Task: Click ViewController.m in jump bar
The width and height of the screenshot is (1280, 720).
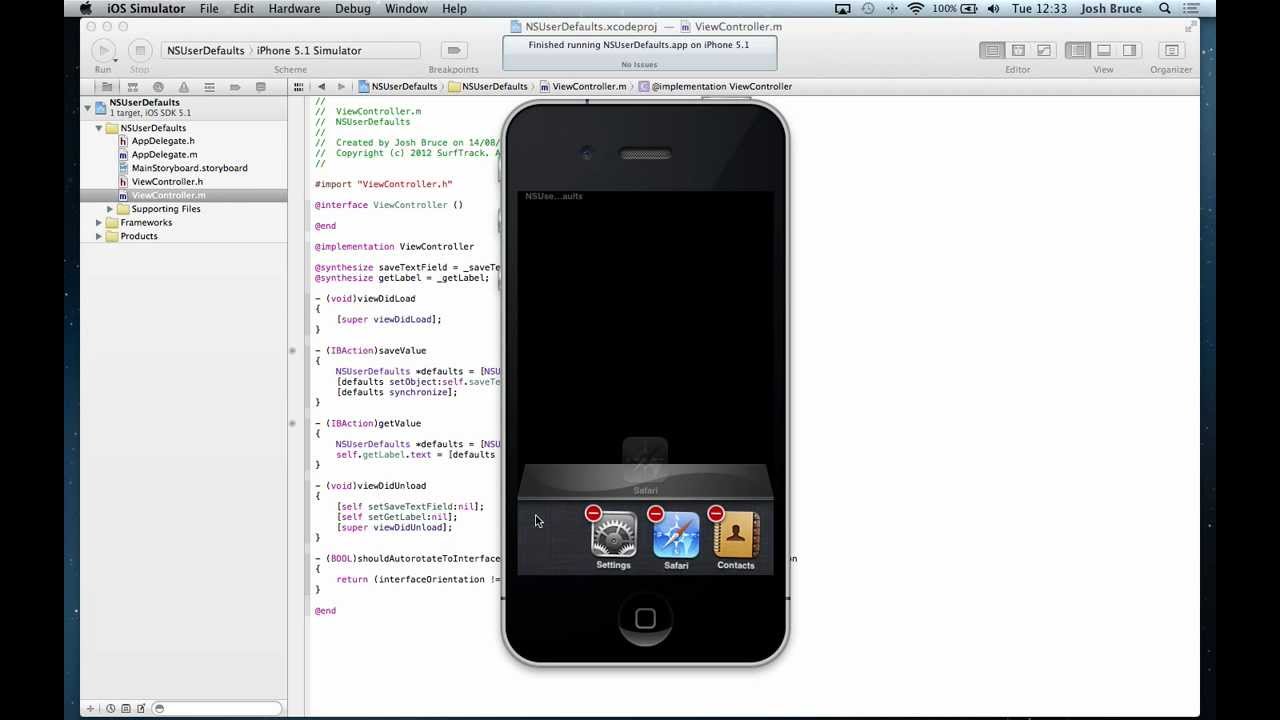Action: pyautogui.click(x=583, y=87)
